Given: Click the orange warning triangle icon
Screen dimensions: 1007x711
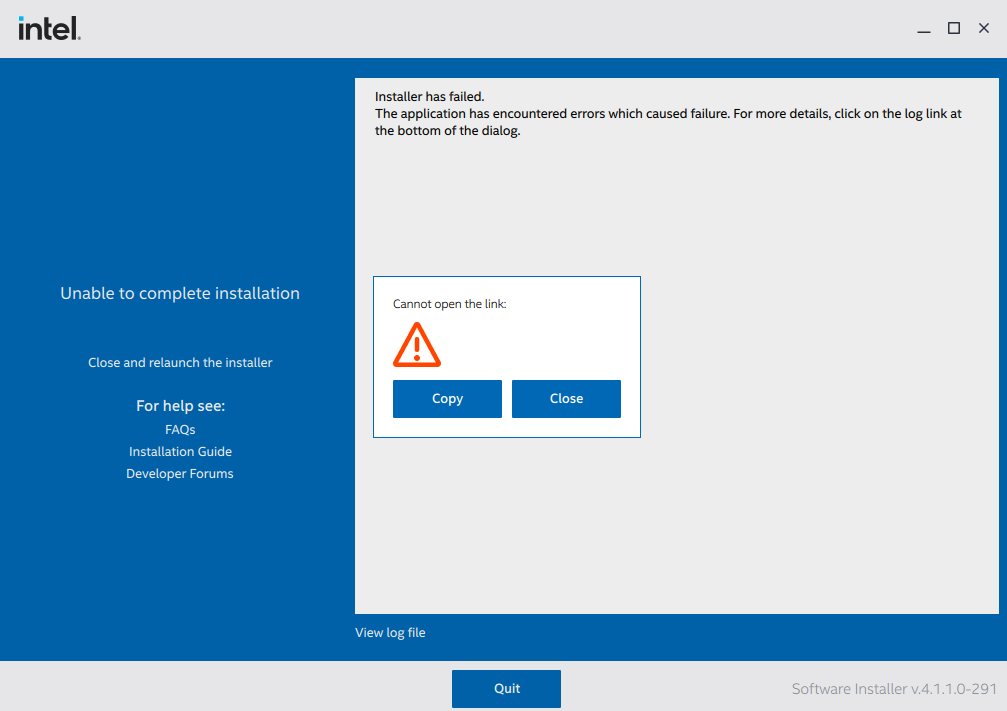Looking at the screenshot, I should [417, 344].
